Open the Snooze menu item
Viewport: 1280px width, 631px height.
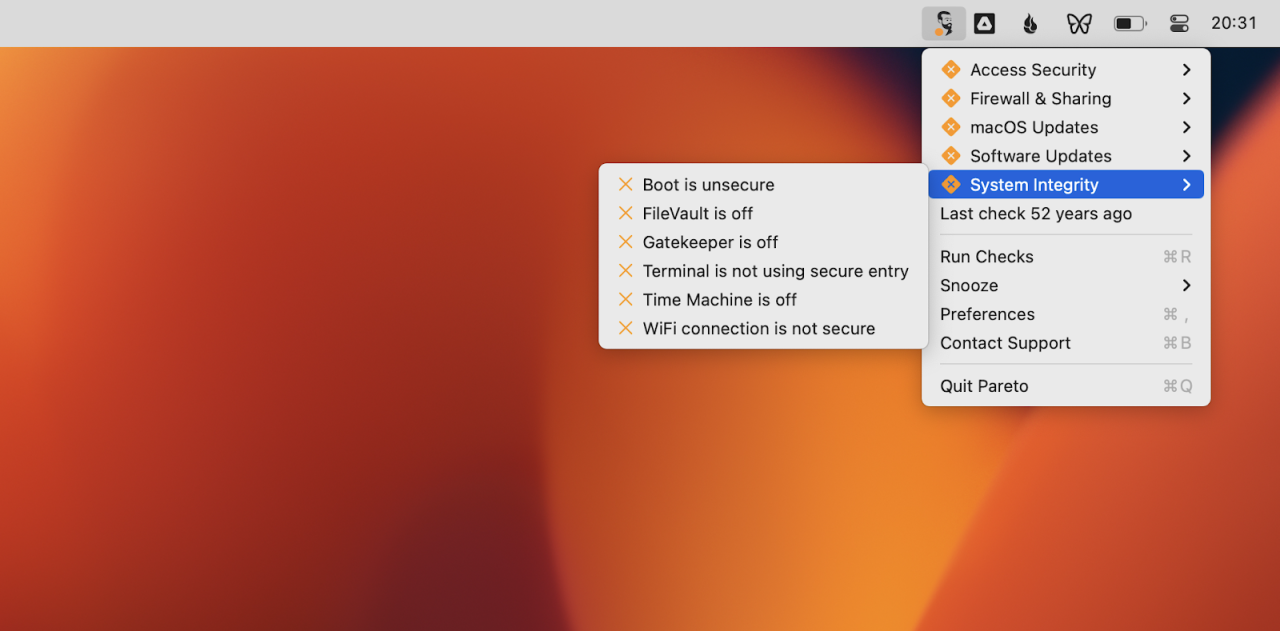(x=1066, y=285)
